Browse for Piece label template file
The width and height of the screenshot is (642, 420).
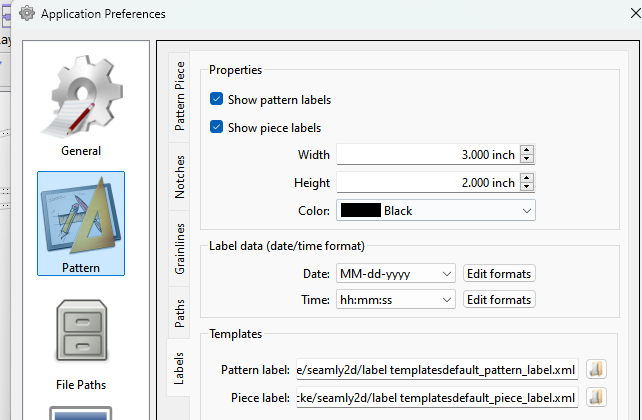point(596,398)
